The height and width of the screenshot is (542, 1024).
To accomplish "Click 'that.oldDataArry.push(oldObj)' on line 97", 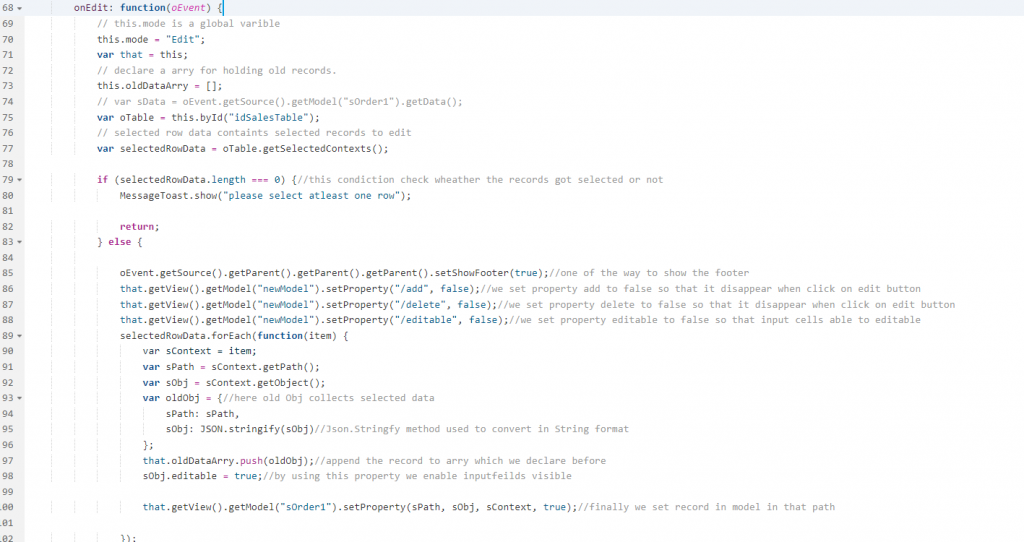I will 225,460.
